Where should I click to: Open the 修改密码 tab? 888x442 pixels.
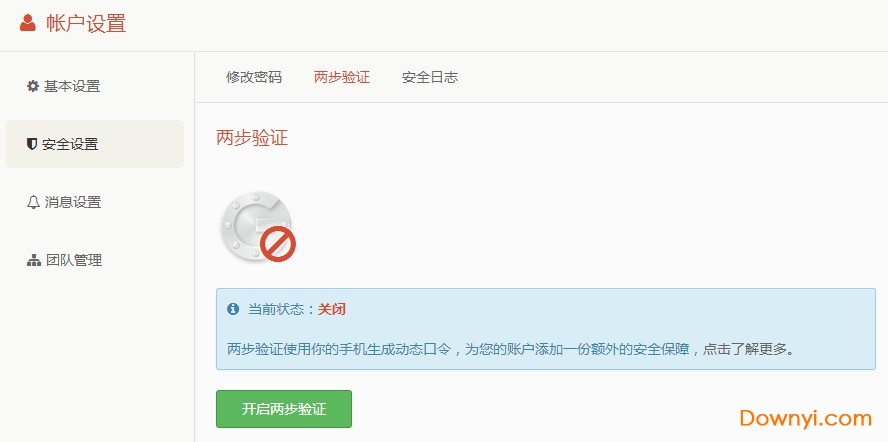(x=254, y=77)
